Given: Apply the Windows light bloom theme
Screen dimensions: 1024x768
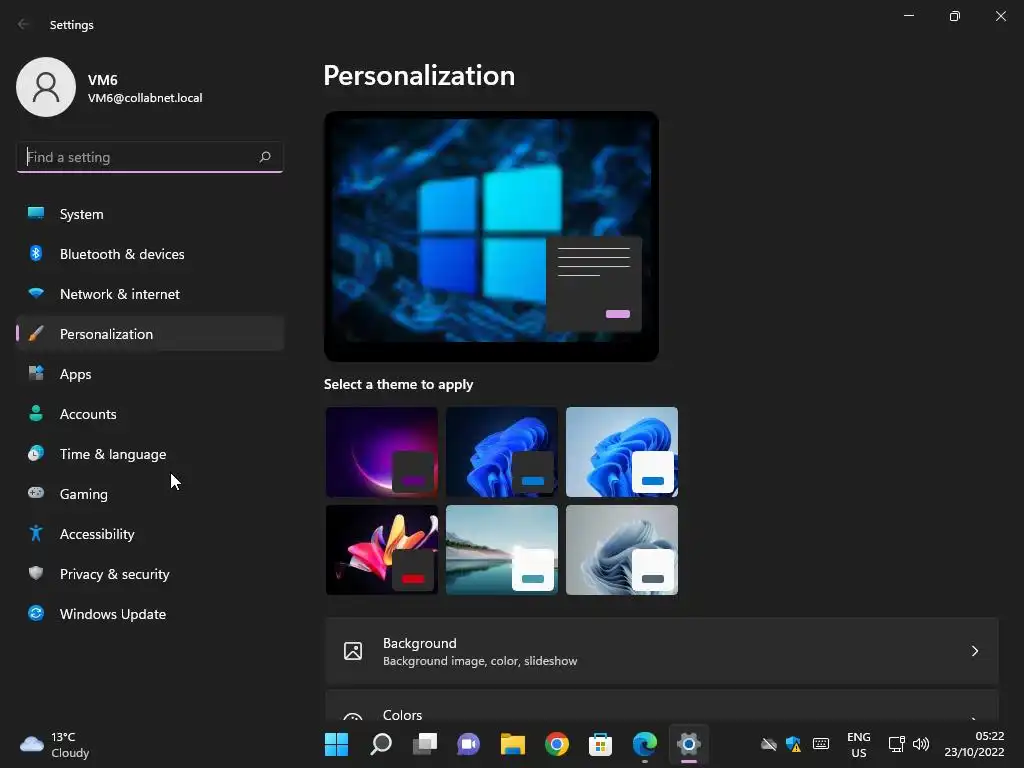Looking at the screenshot, I should pyautogui.click(x=622, y=452).
